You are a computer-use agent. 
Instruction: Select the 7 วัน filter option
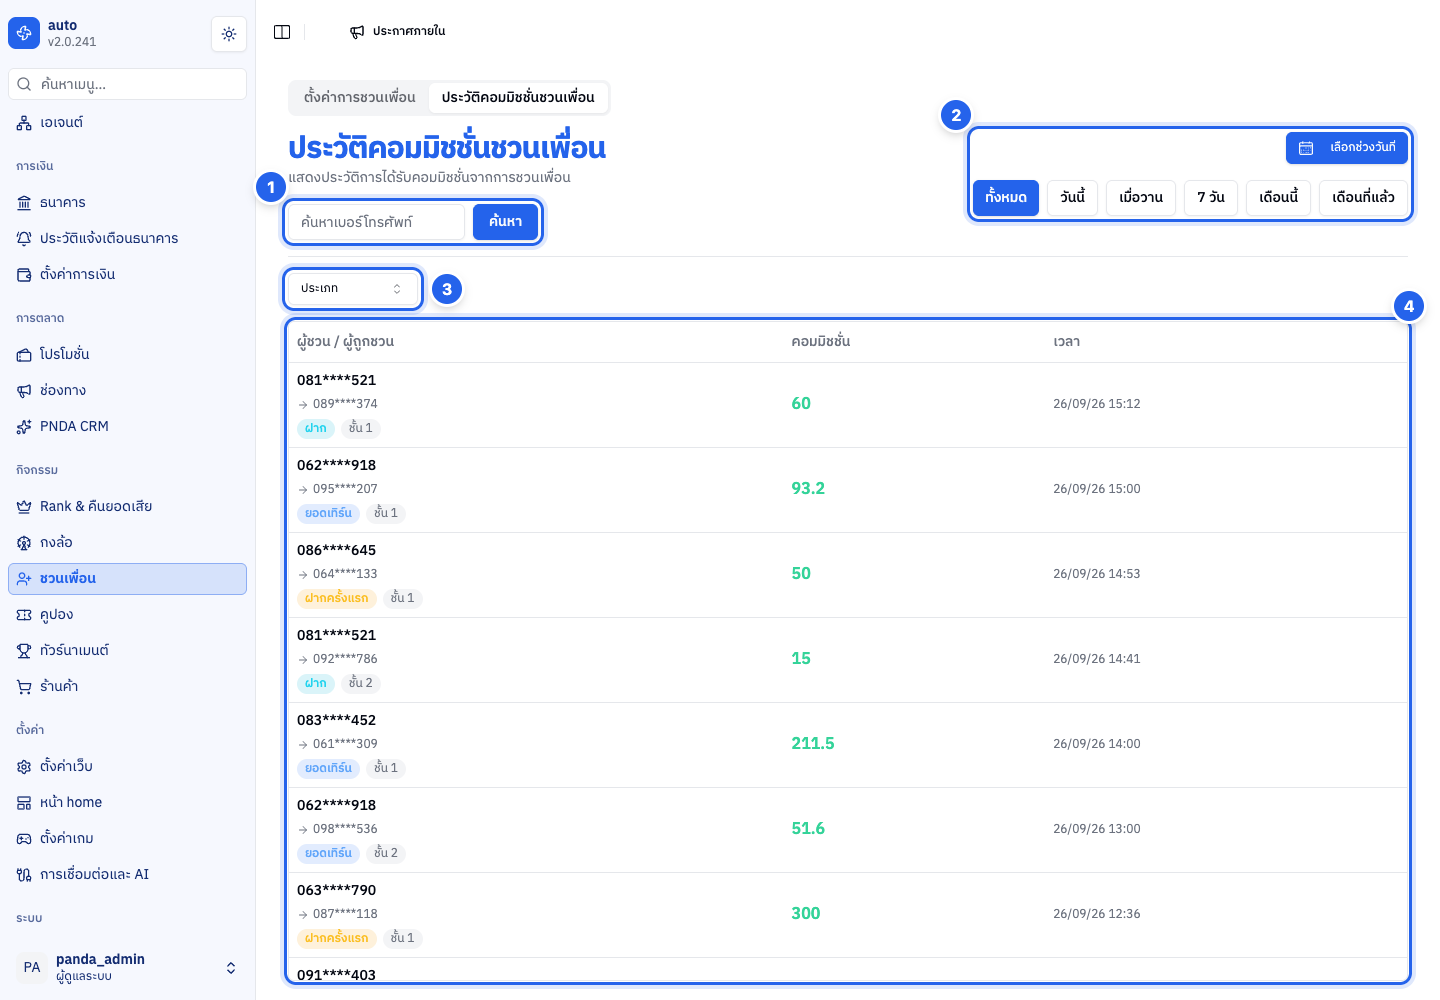[1211, 198]
